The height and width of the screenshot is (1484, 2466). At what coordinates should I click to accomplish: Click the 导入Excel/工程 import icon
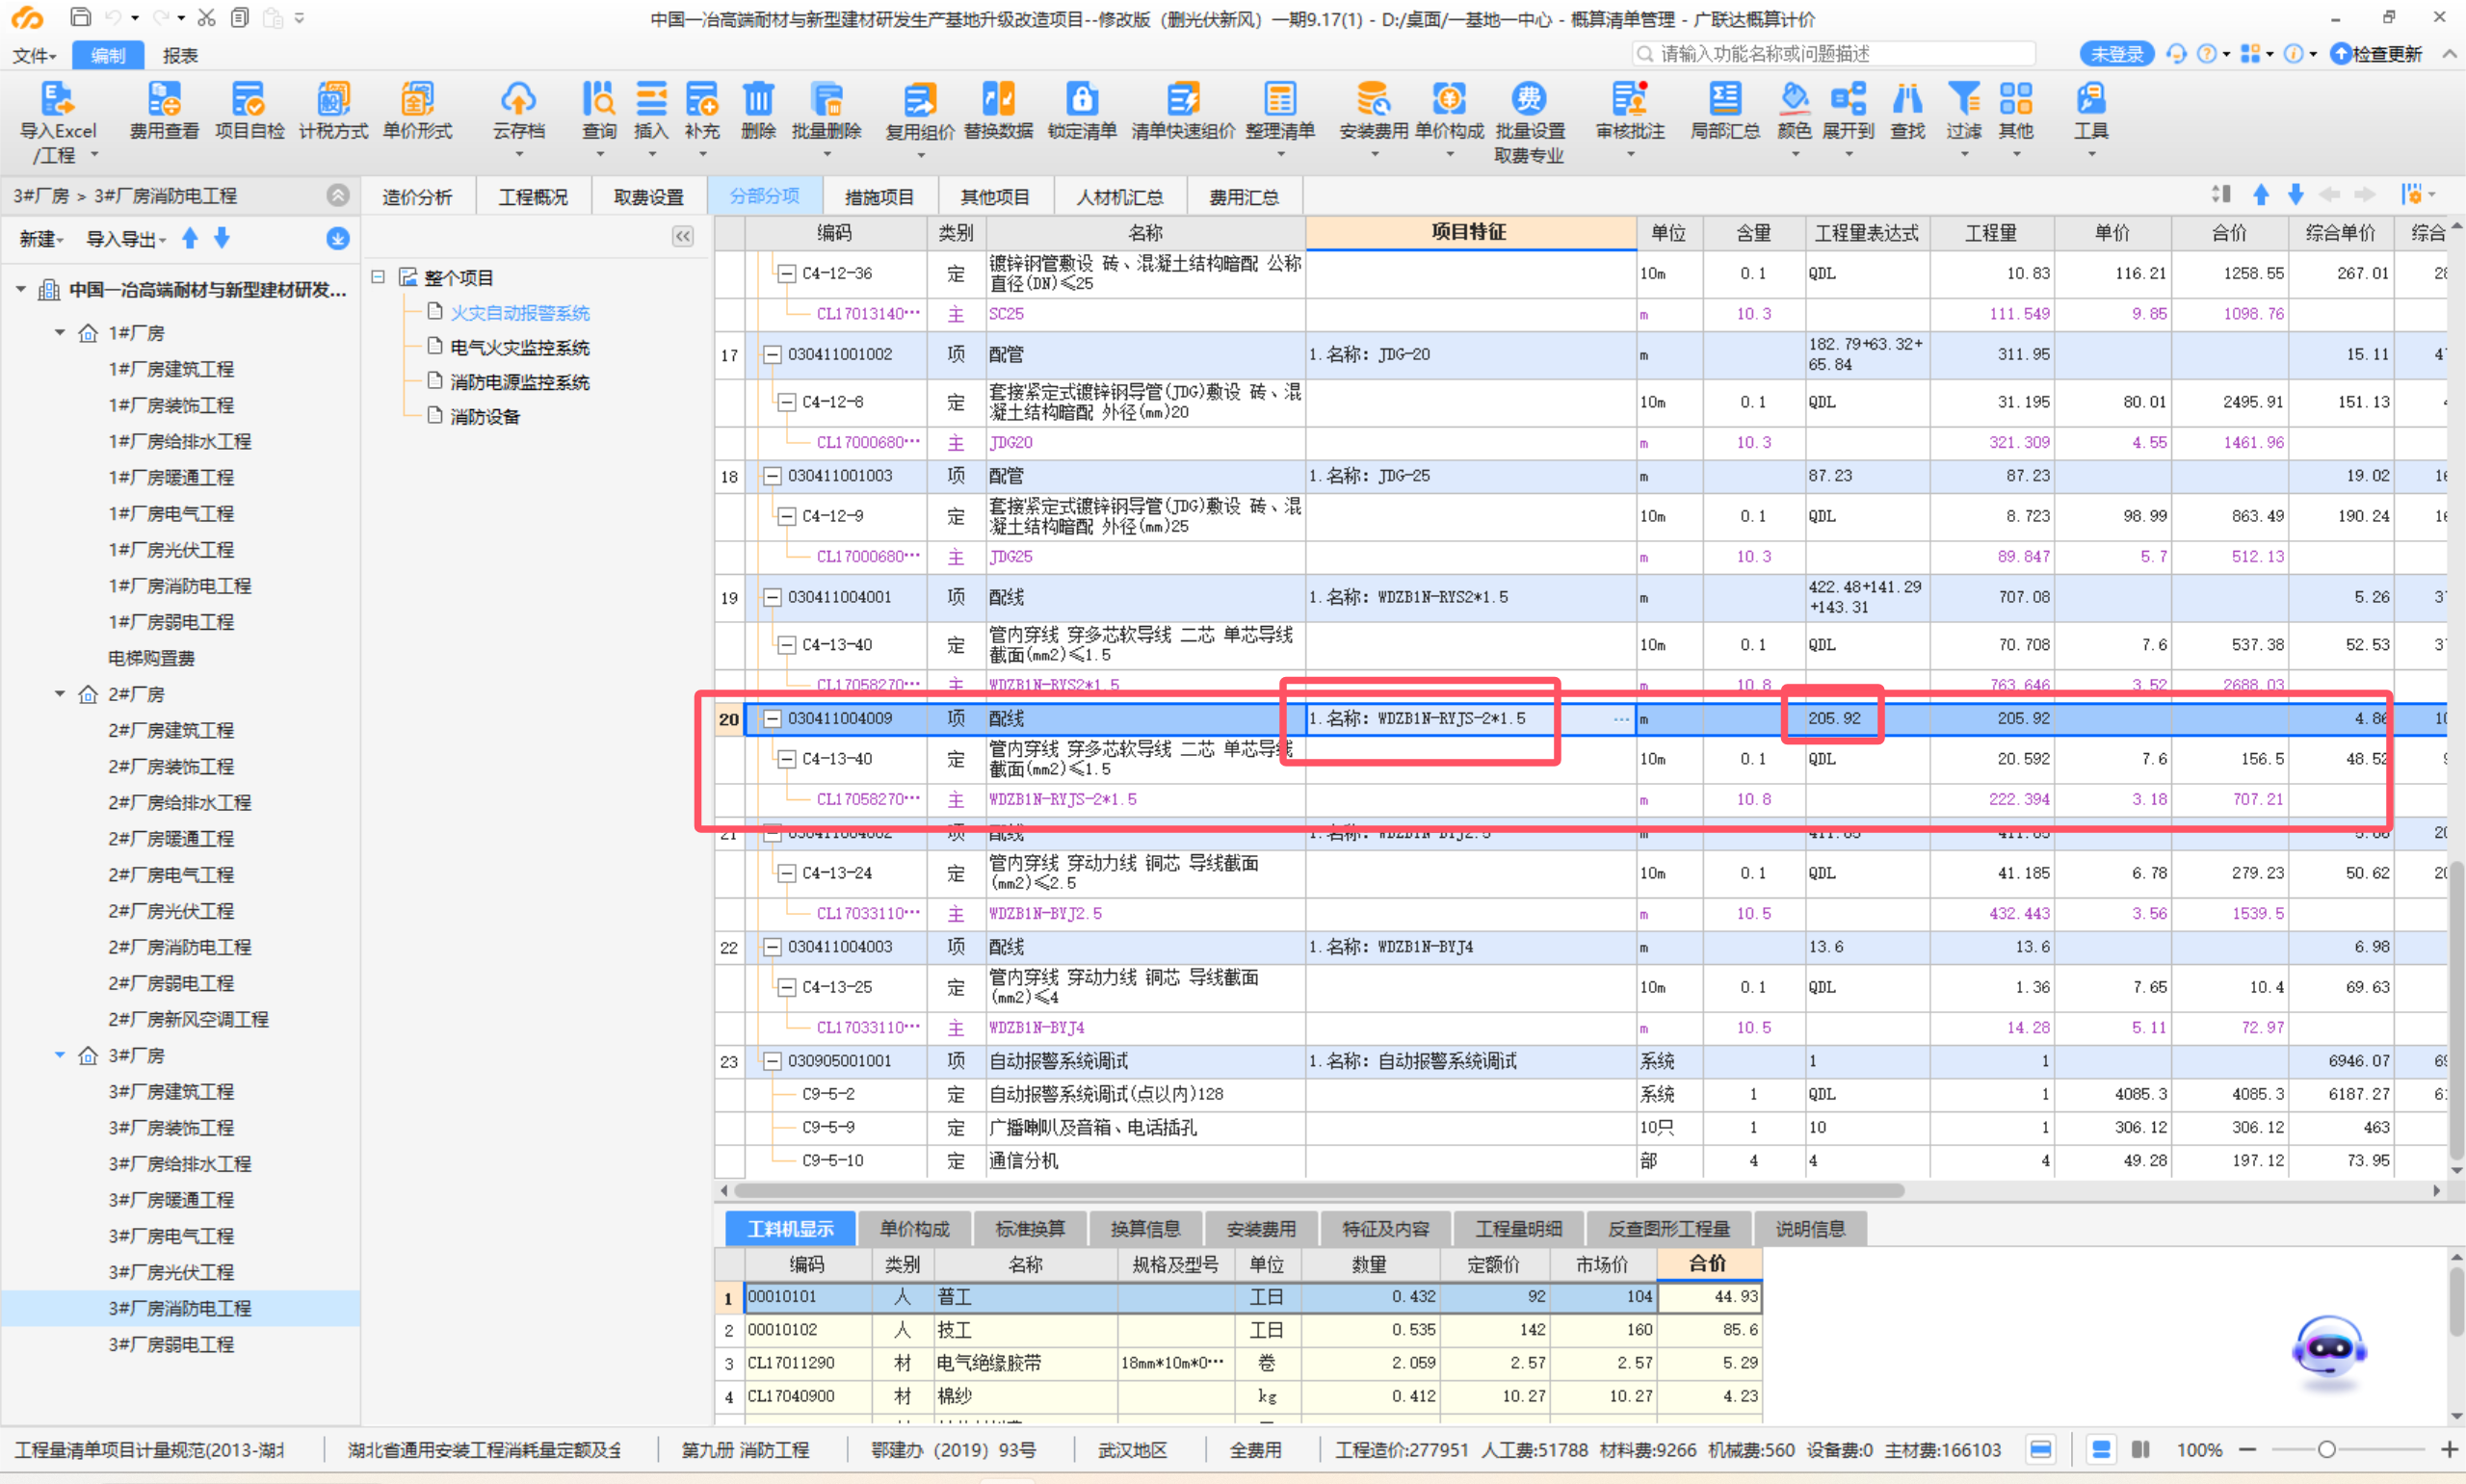57,100
